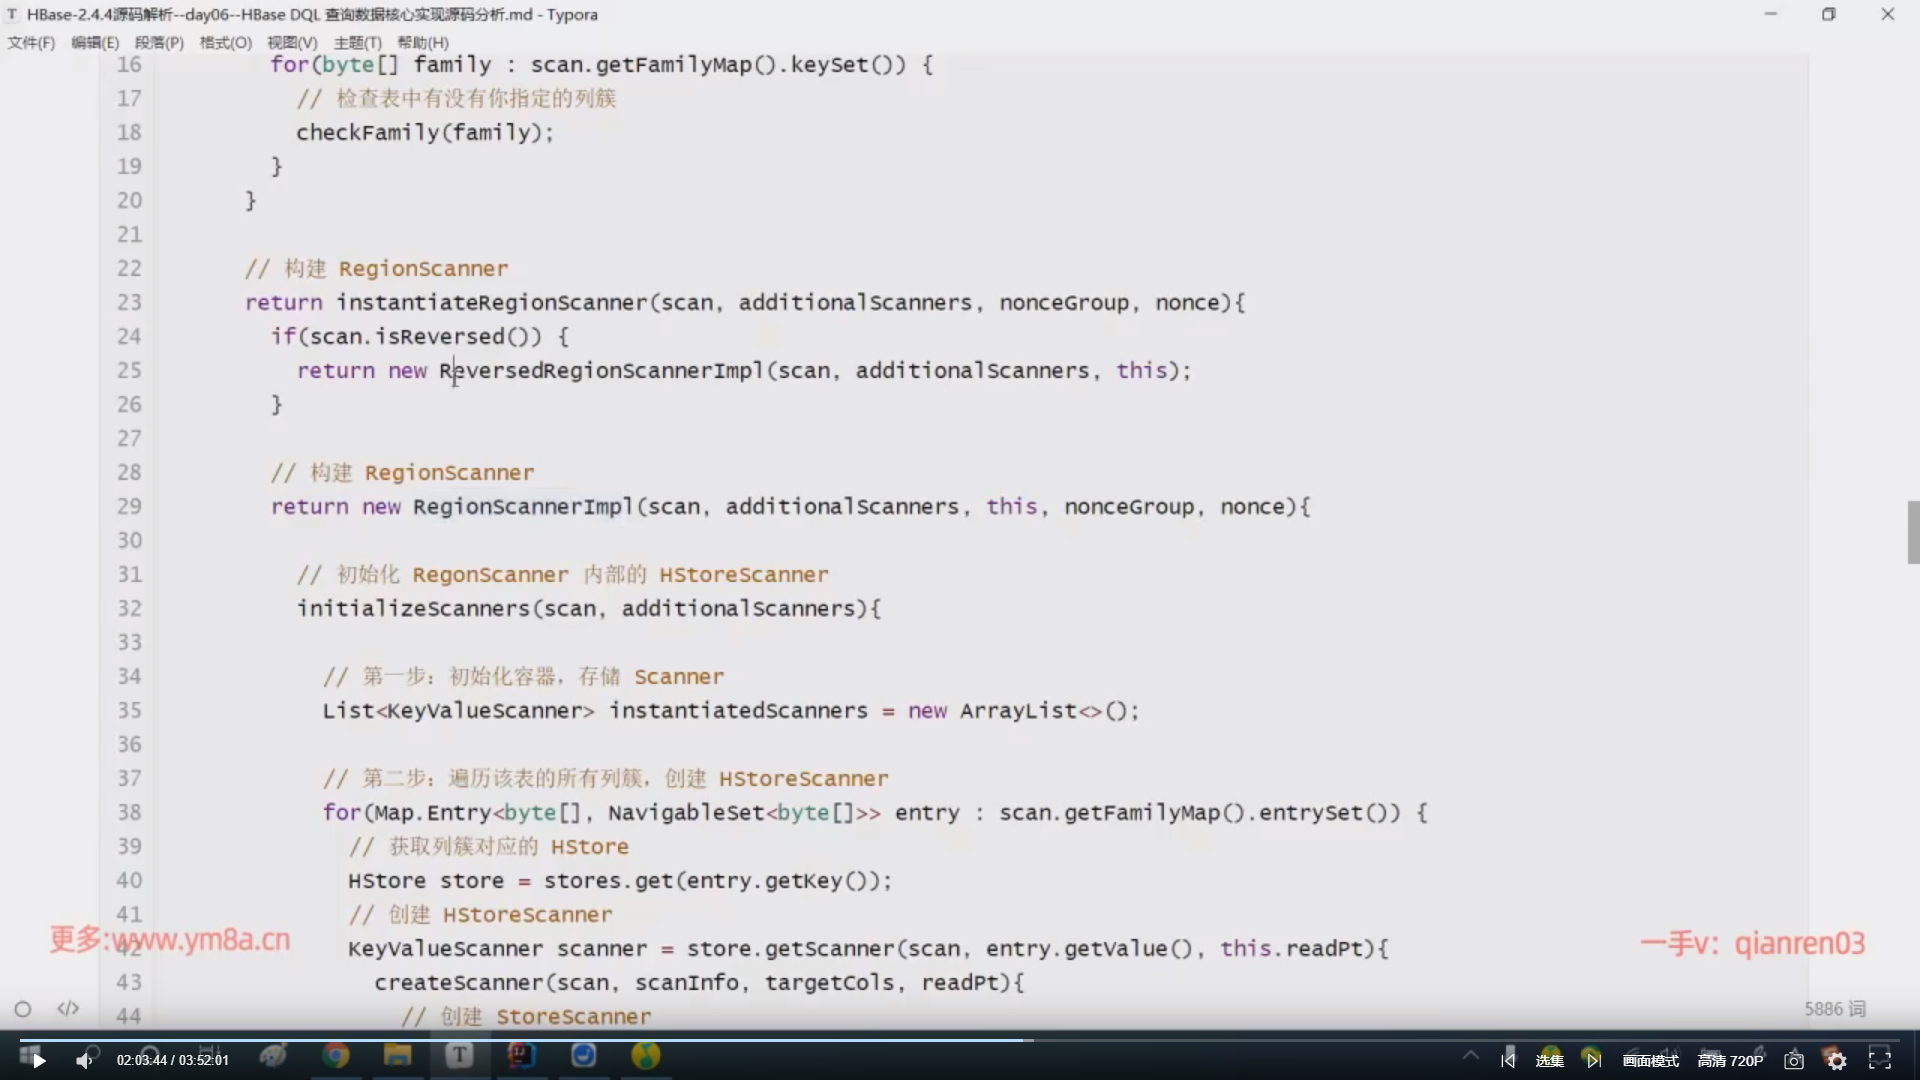Image resolution: width=1920 pixels, height=1080 pixels.
Task: Click Chrome icon in the taskbar
Action: 336,1056
